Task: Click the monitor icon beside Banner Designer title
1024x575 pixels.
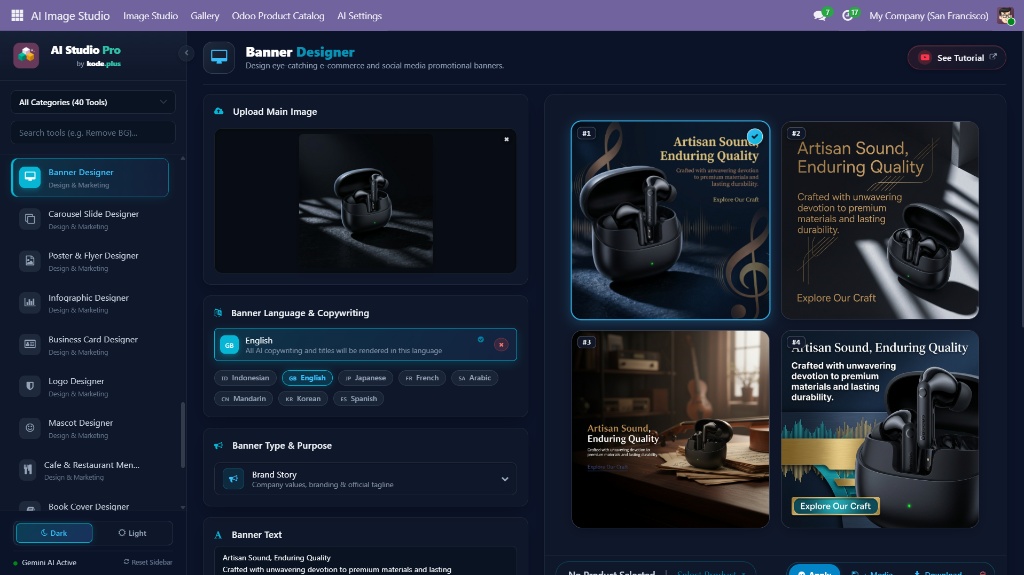Action: (x=219, y=58)
